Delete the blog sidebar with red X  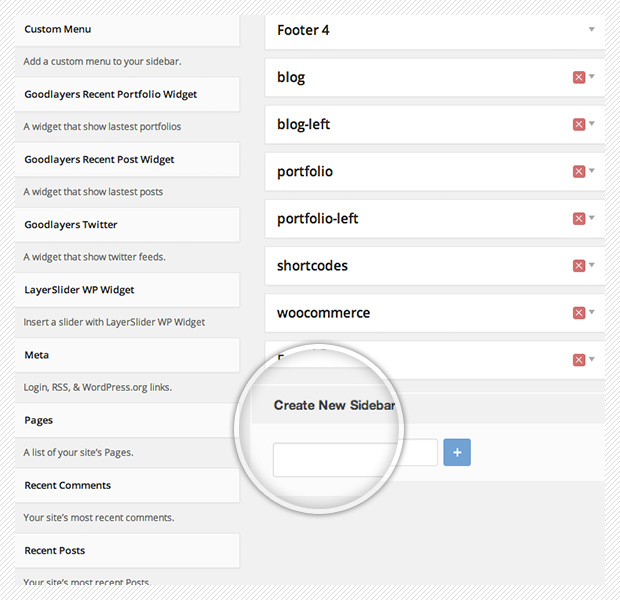(579, 77)
